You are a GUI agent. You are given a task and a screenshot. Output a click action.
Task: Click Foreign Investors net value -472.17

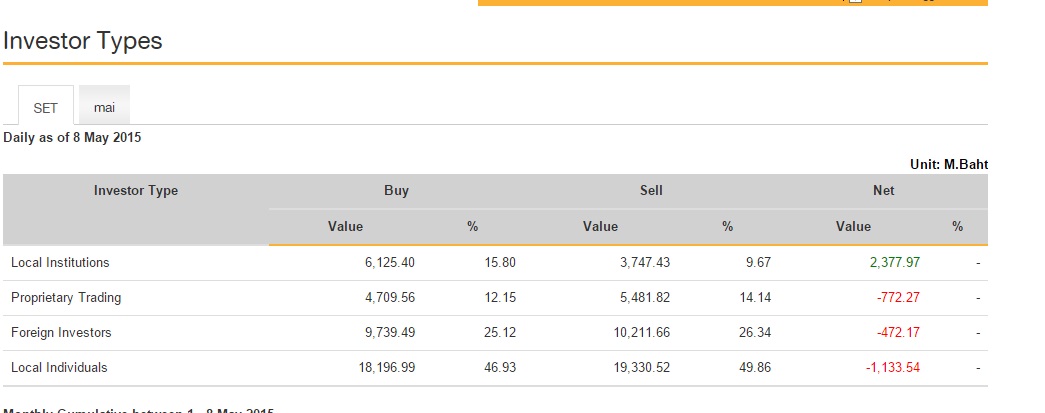(897, 333)
